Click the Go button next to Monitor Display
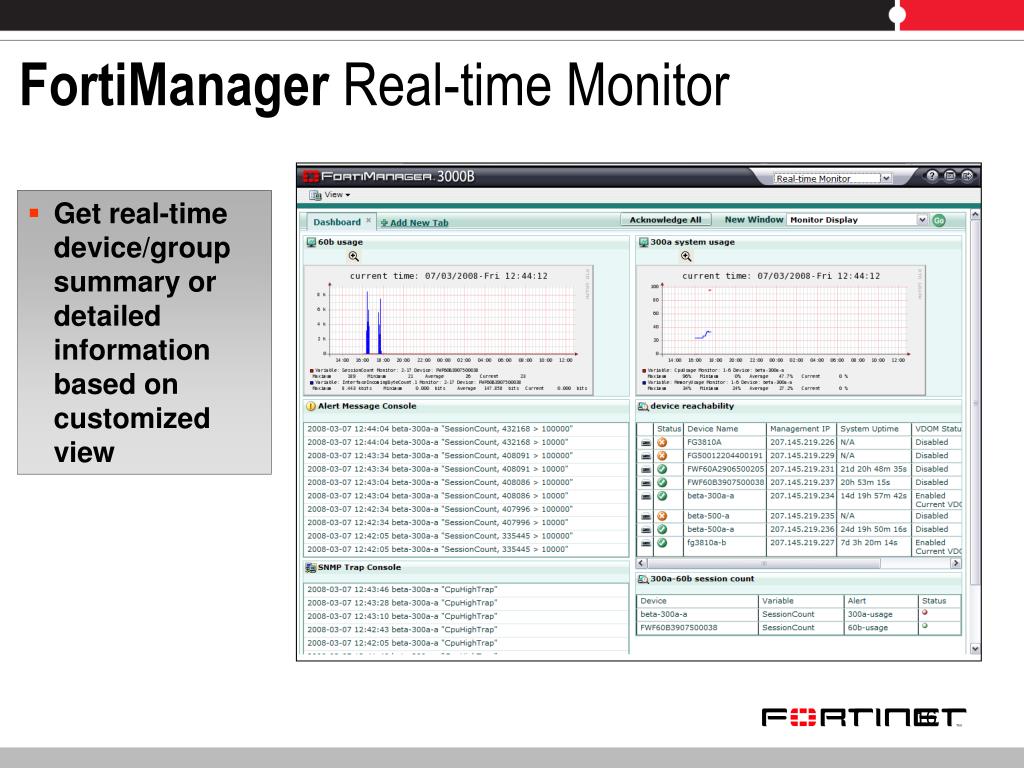This screenshot has width=1024, height=768. [939, 221]
